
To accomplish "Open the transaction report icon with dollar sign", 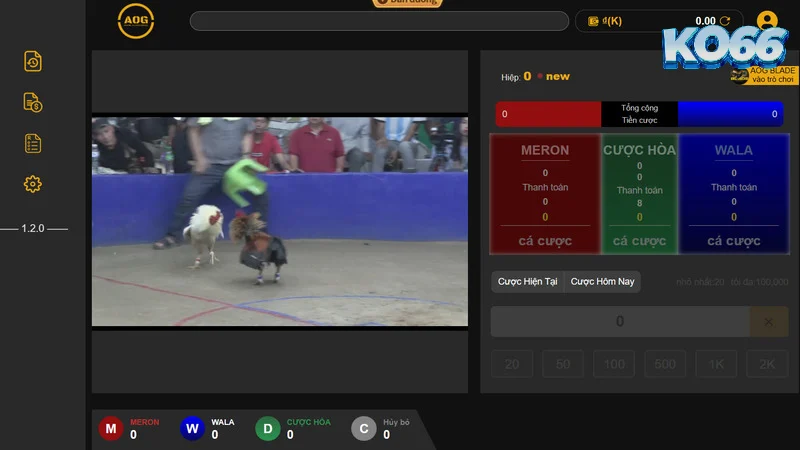I will click(x=33, y=102).
